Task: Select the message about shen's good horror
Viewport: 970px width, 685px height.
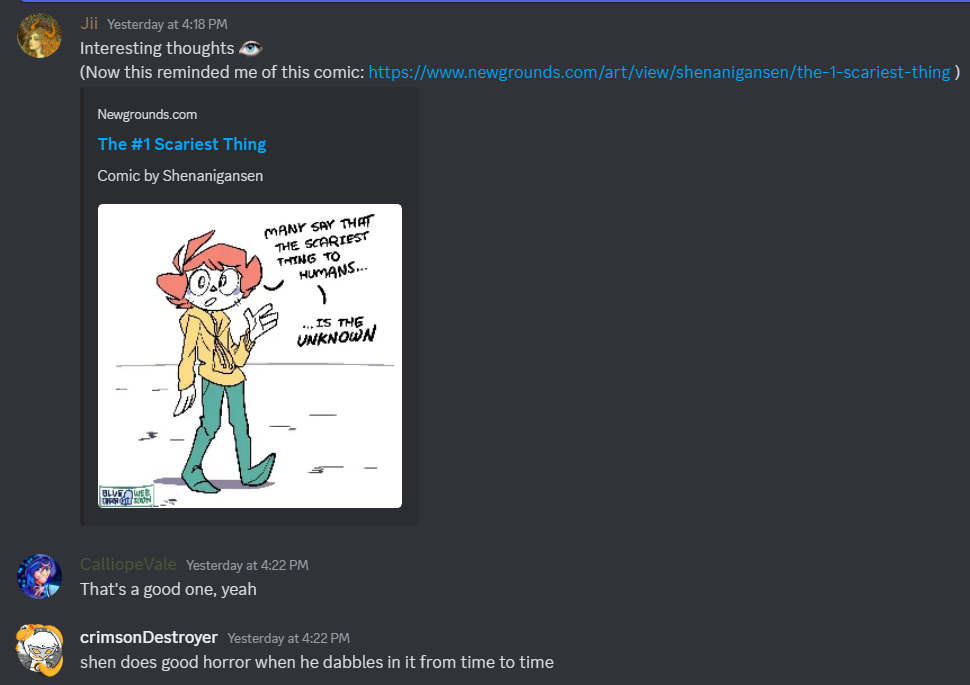Action: (x=317, y=662)
